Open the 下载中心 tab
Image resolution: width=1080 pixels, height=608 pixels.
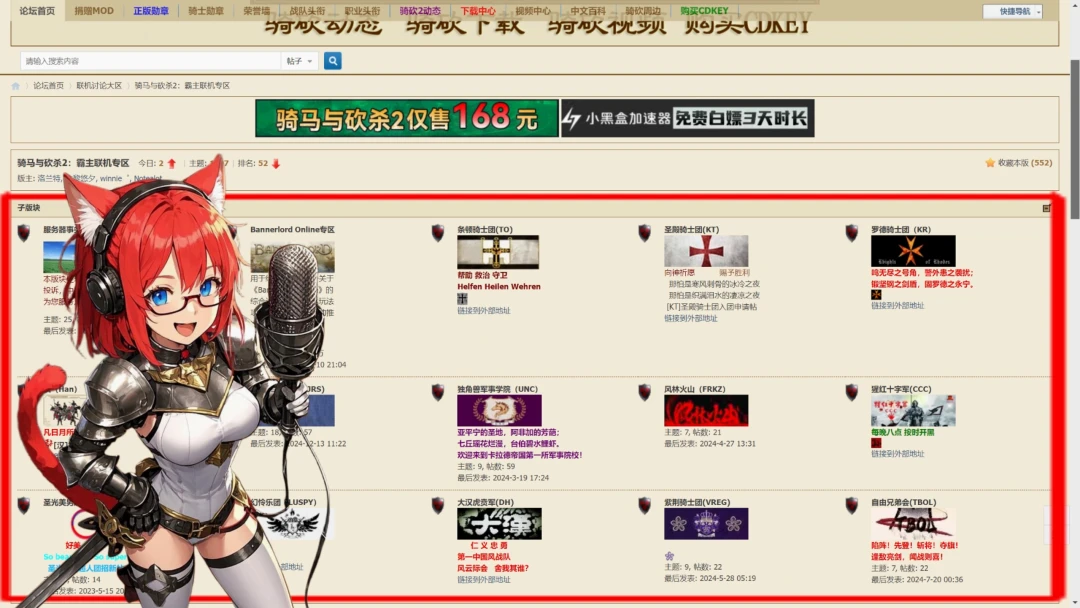click(477, 10)
